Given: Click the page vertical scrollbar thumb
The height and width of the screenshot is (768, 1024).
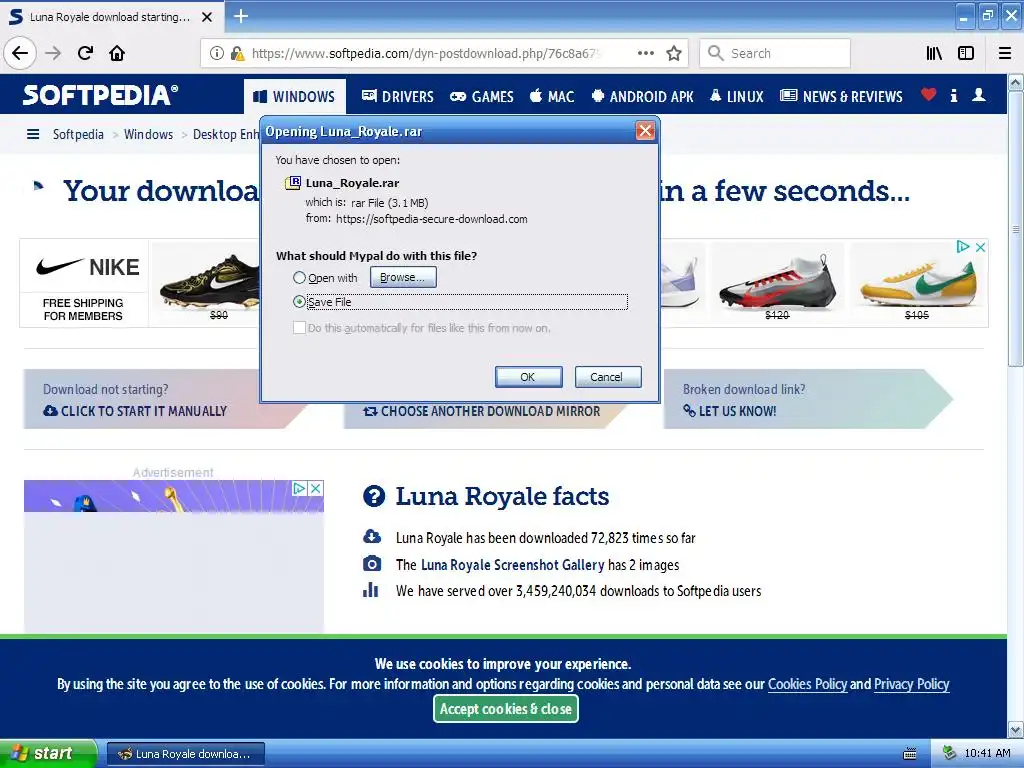Looking at the screenshot, I should (1016, 229).
